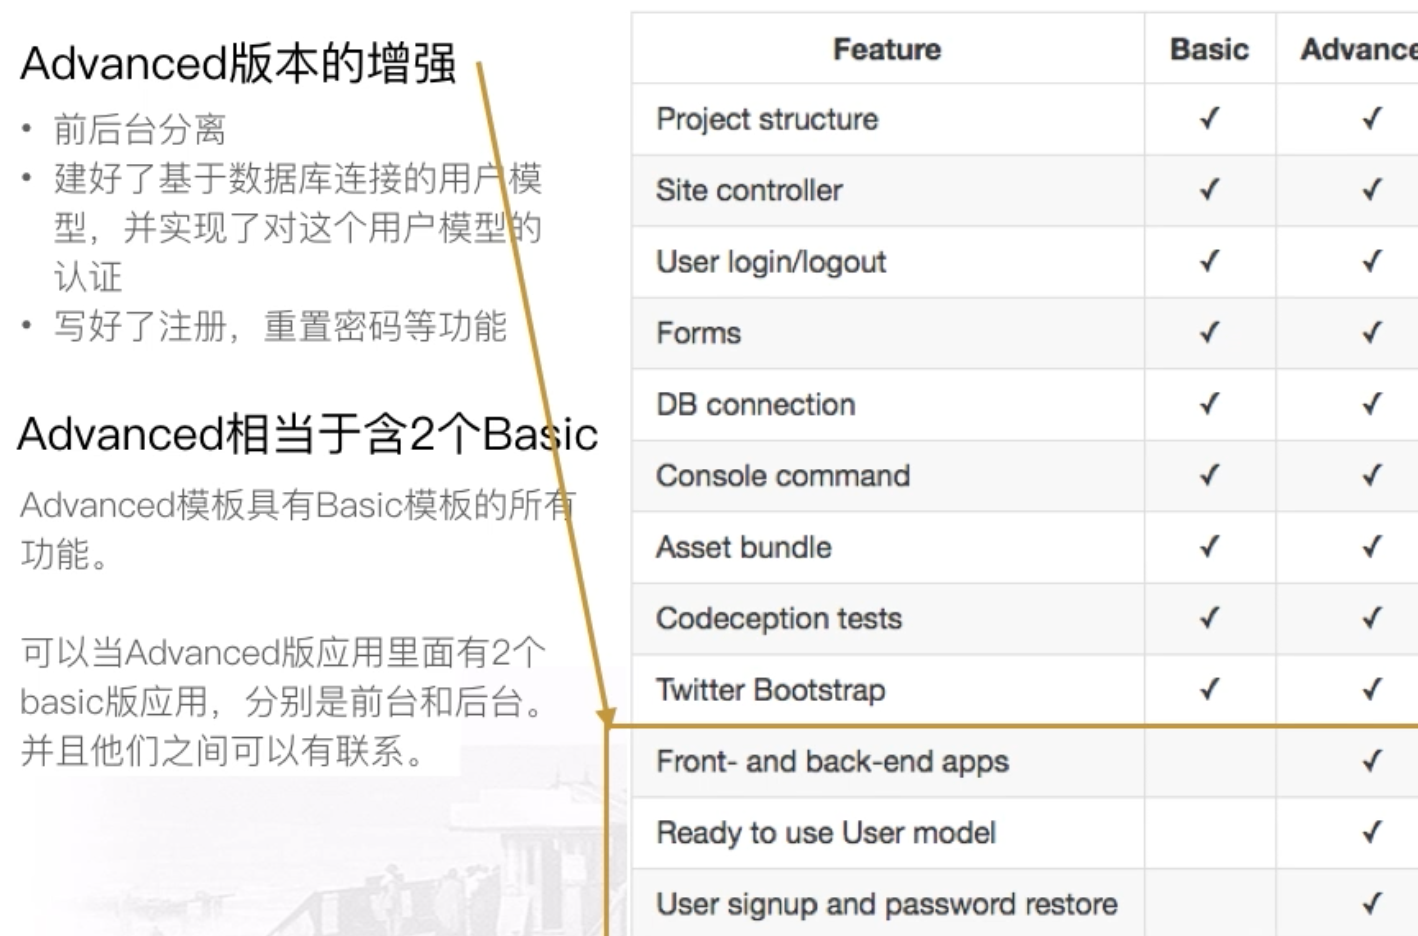
Task: Click Basic checkmark for DB connection
Action: (x=1209, y=404)
